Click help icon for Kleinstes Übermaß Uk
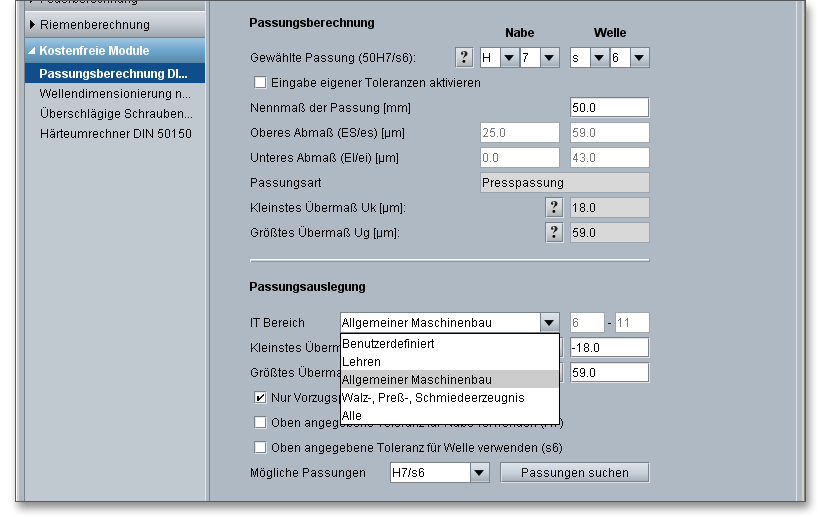821x517 pixels. [x=553, y=208]
